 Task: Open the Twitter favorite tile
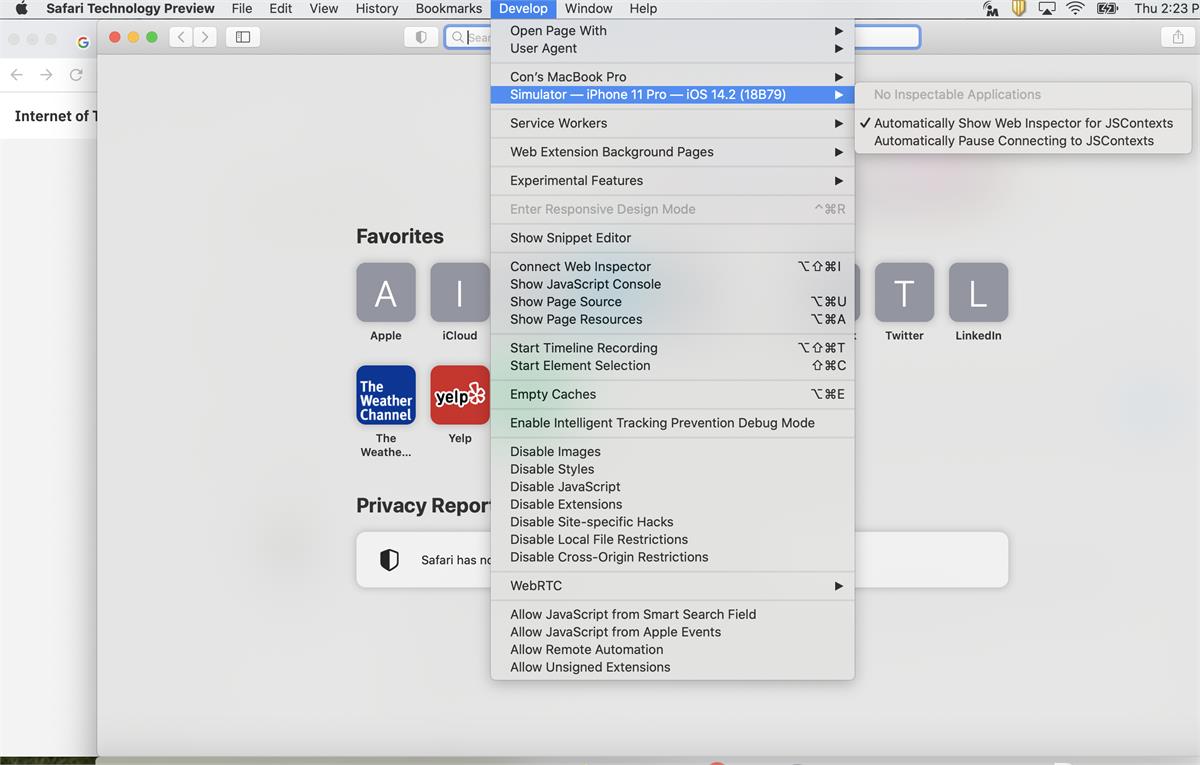click(904, 293)
